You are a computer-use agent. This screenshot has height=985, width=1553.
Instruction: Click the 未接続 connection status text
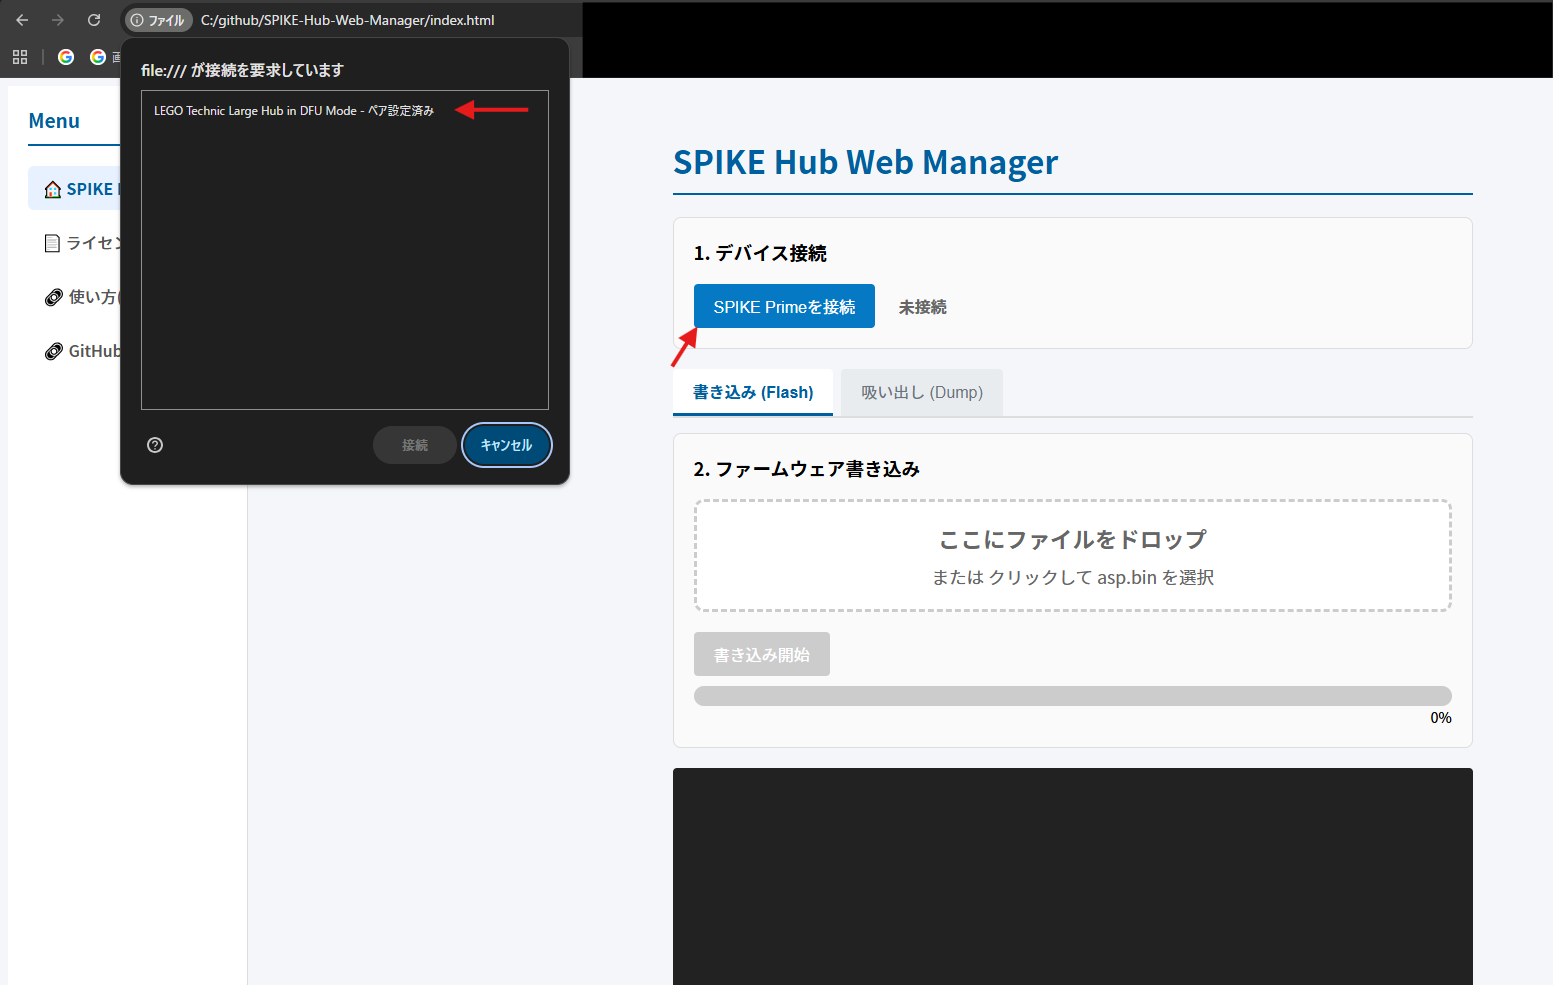922,307
